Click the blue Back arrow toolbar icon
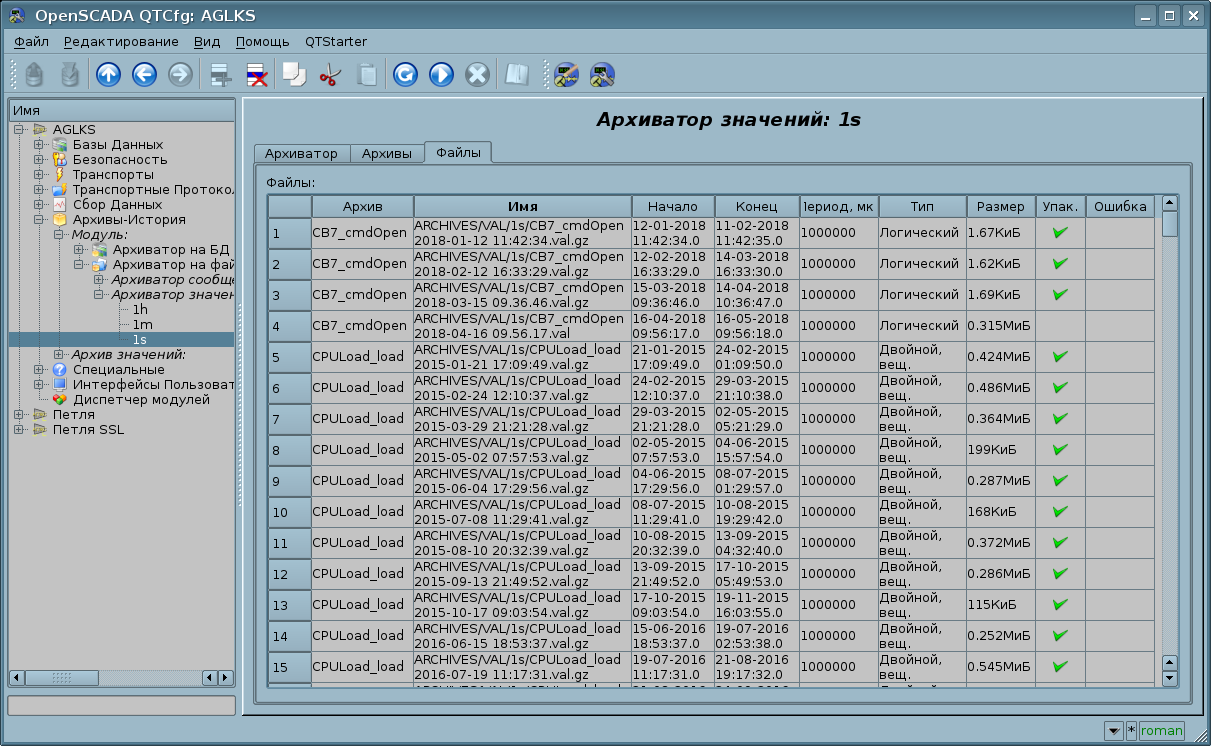This screenshot has width=1211, height=746. coord(144,75)
